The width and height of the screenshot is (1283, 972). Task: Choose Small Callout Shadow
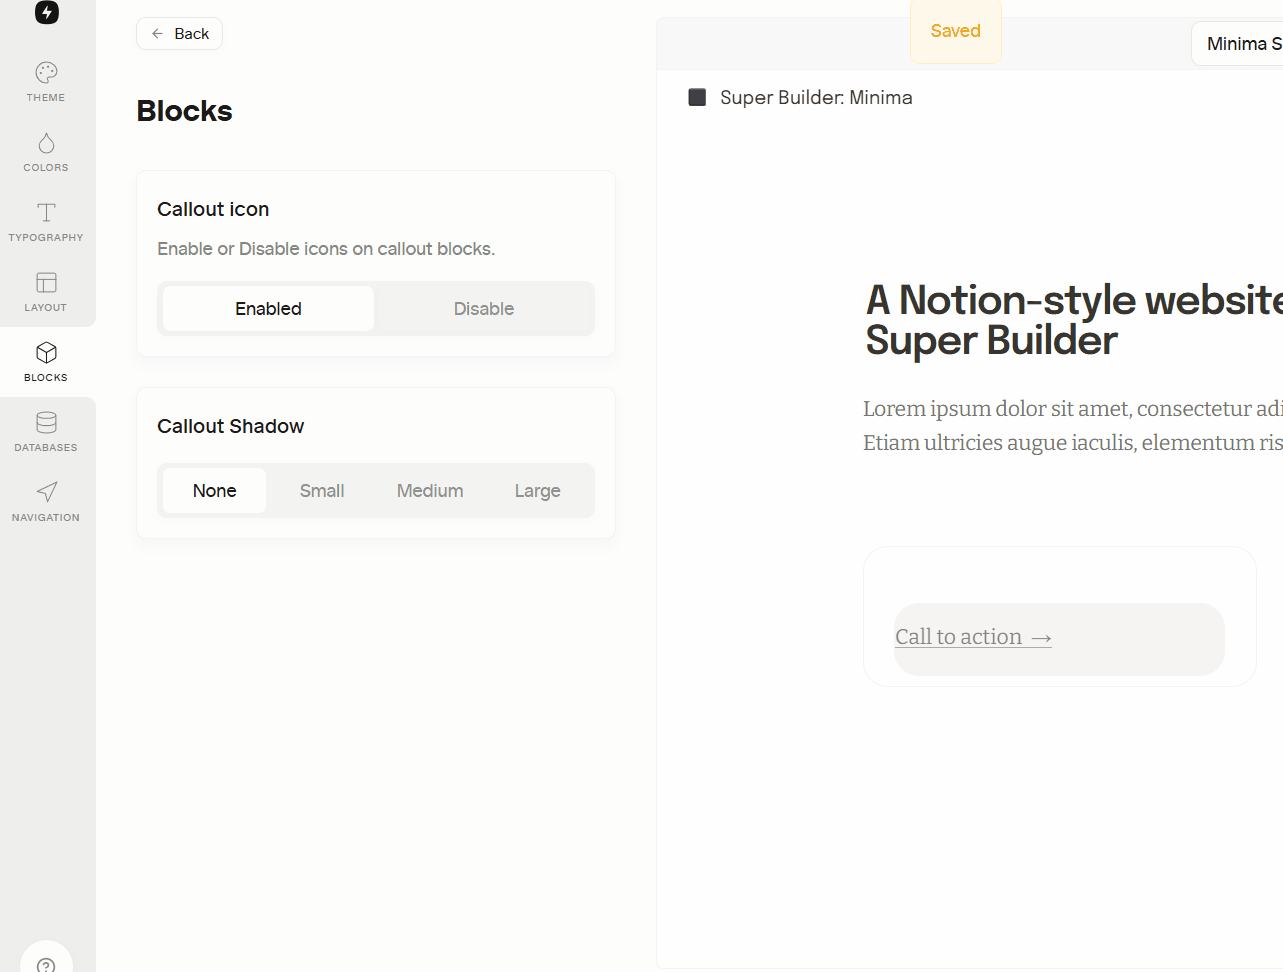point(322,491)
